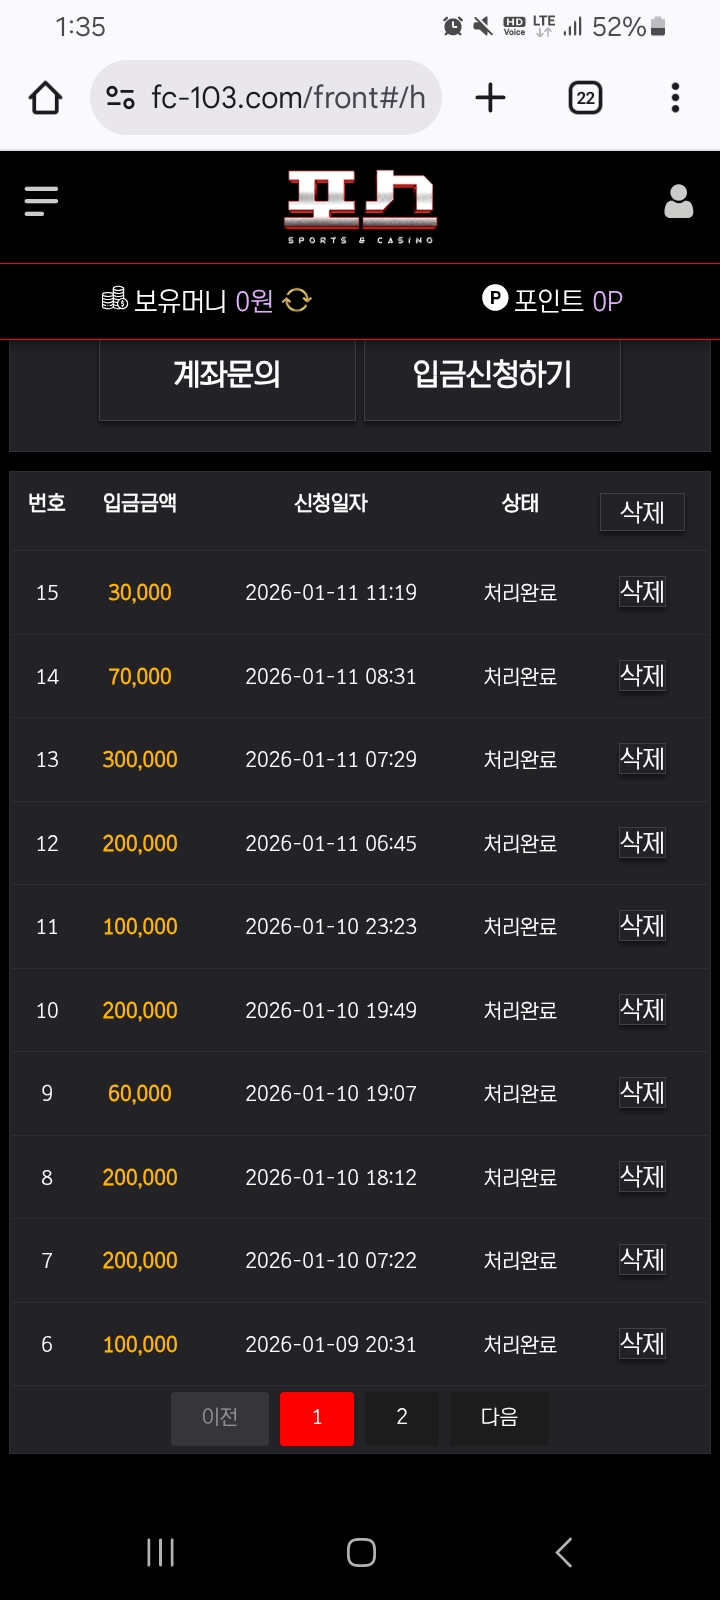This screenshot has height=1600, width=720.
Task: Open the user profile icon
Action: pos(678,202)
